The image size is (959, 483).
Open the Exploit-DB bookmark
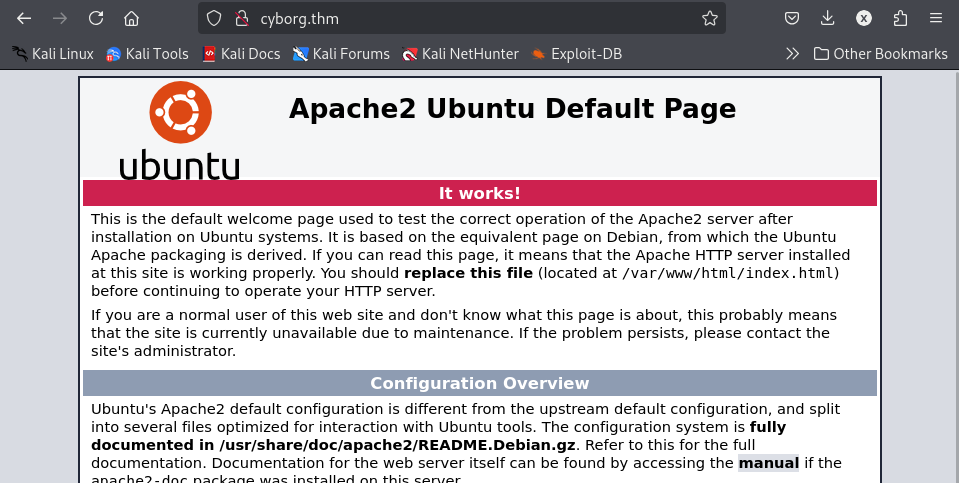(x=576, y=54)
